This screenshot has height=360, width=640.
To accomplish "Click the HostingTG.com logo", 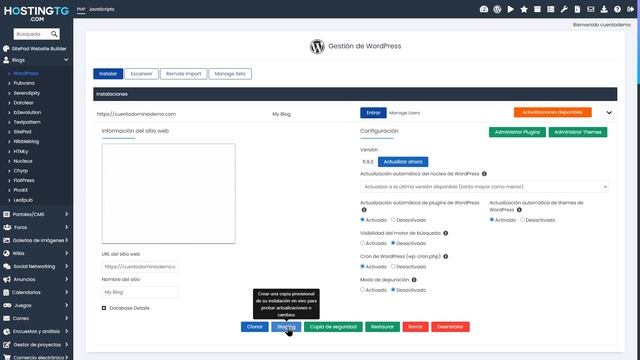I will pyautogui.click(x=36, y=13).
